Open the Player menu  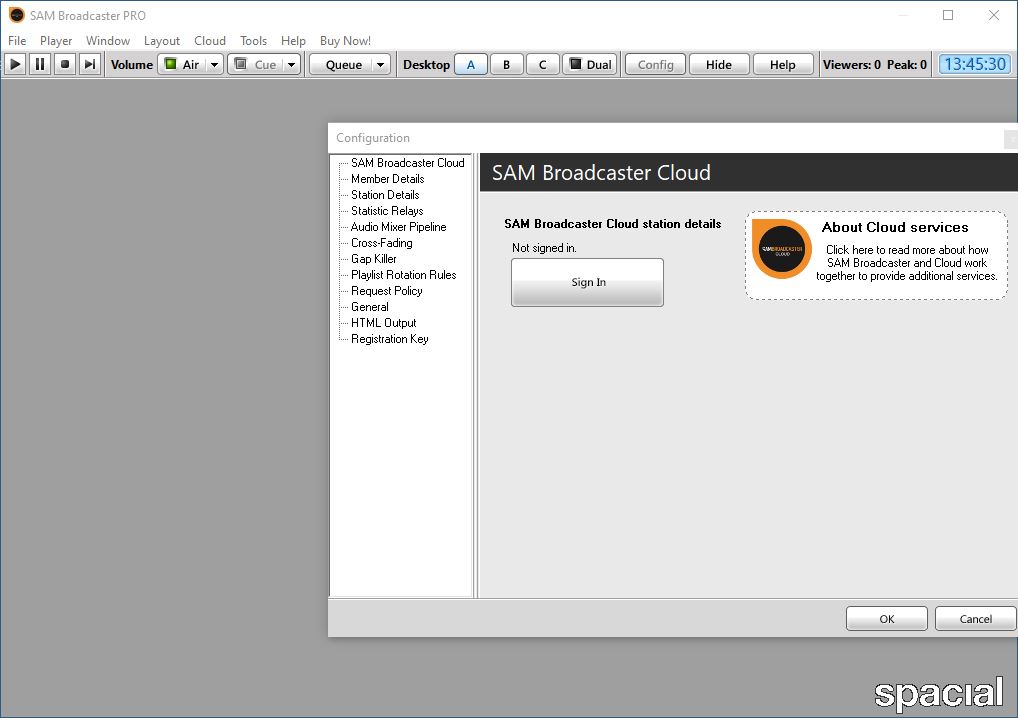[56, 40]
